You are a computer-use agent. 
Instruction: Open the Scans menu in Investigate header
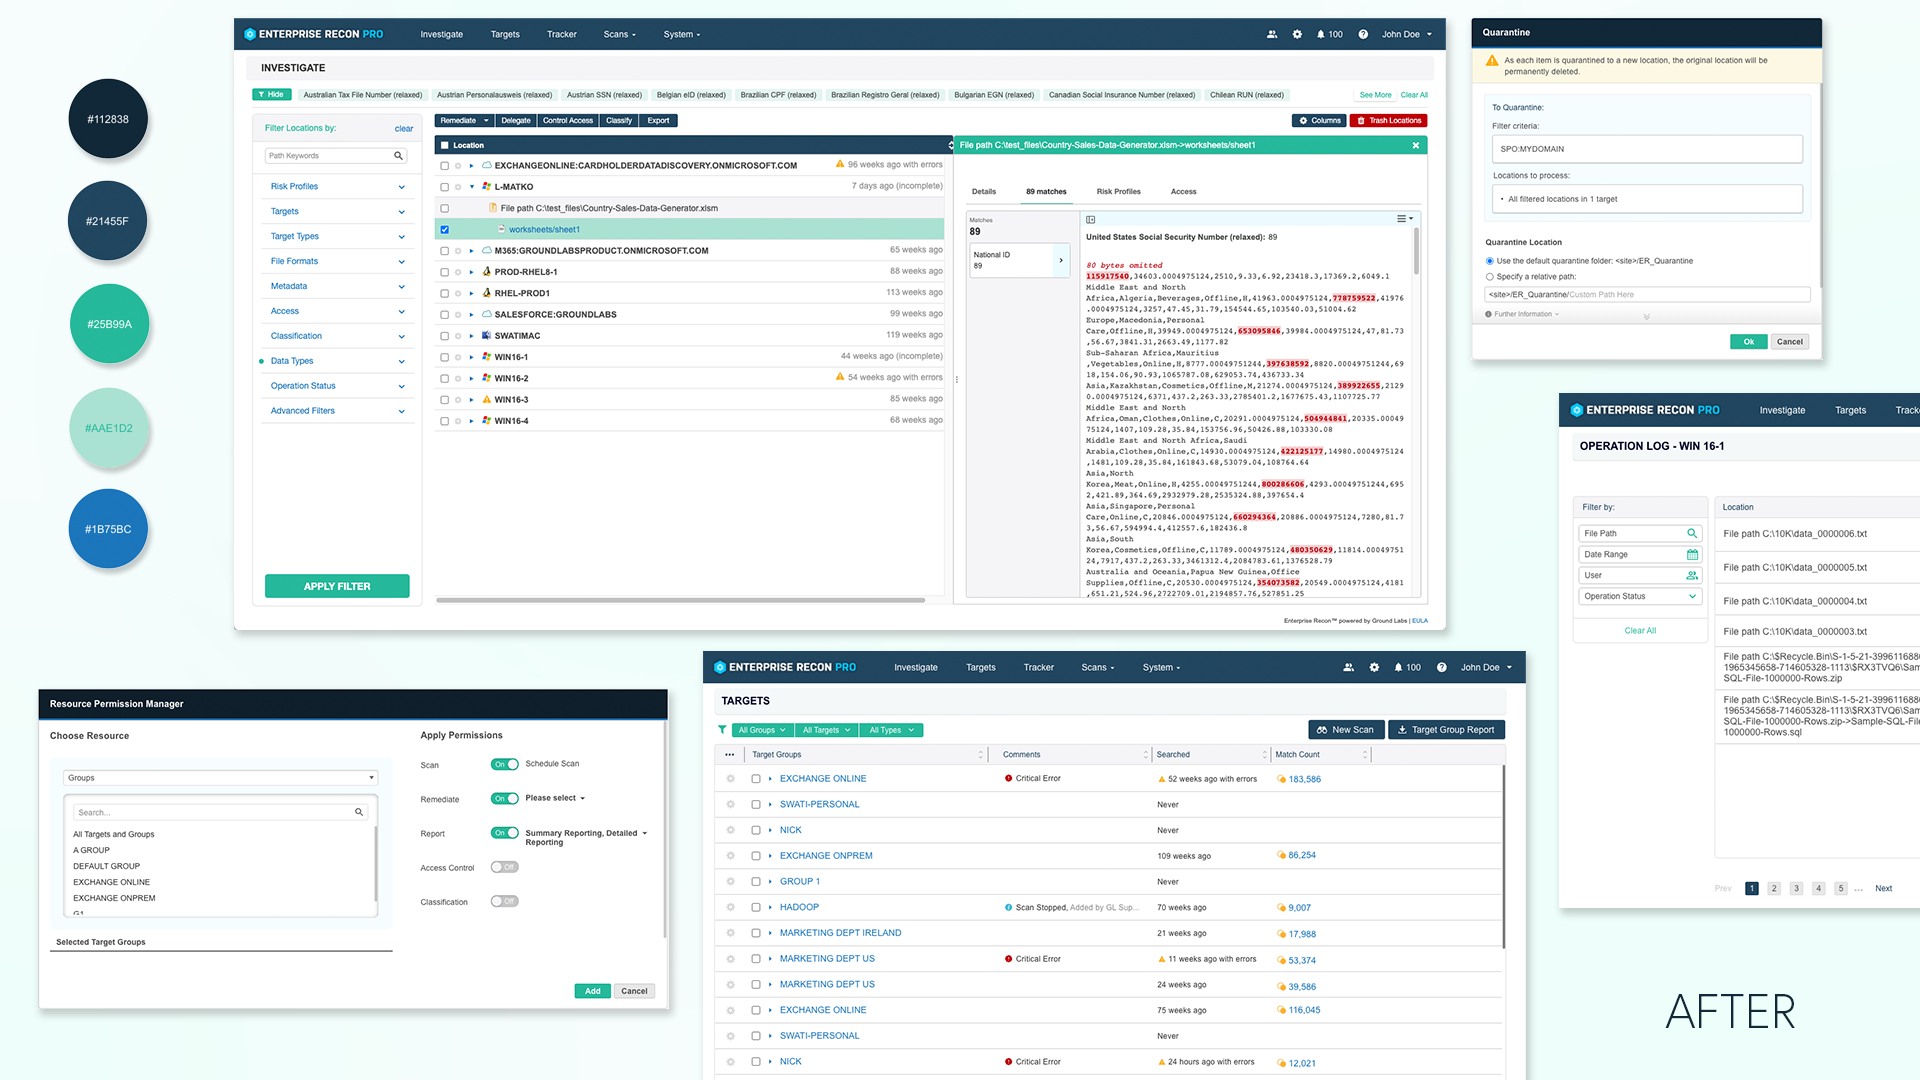619,34
